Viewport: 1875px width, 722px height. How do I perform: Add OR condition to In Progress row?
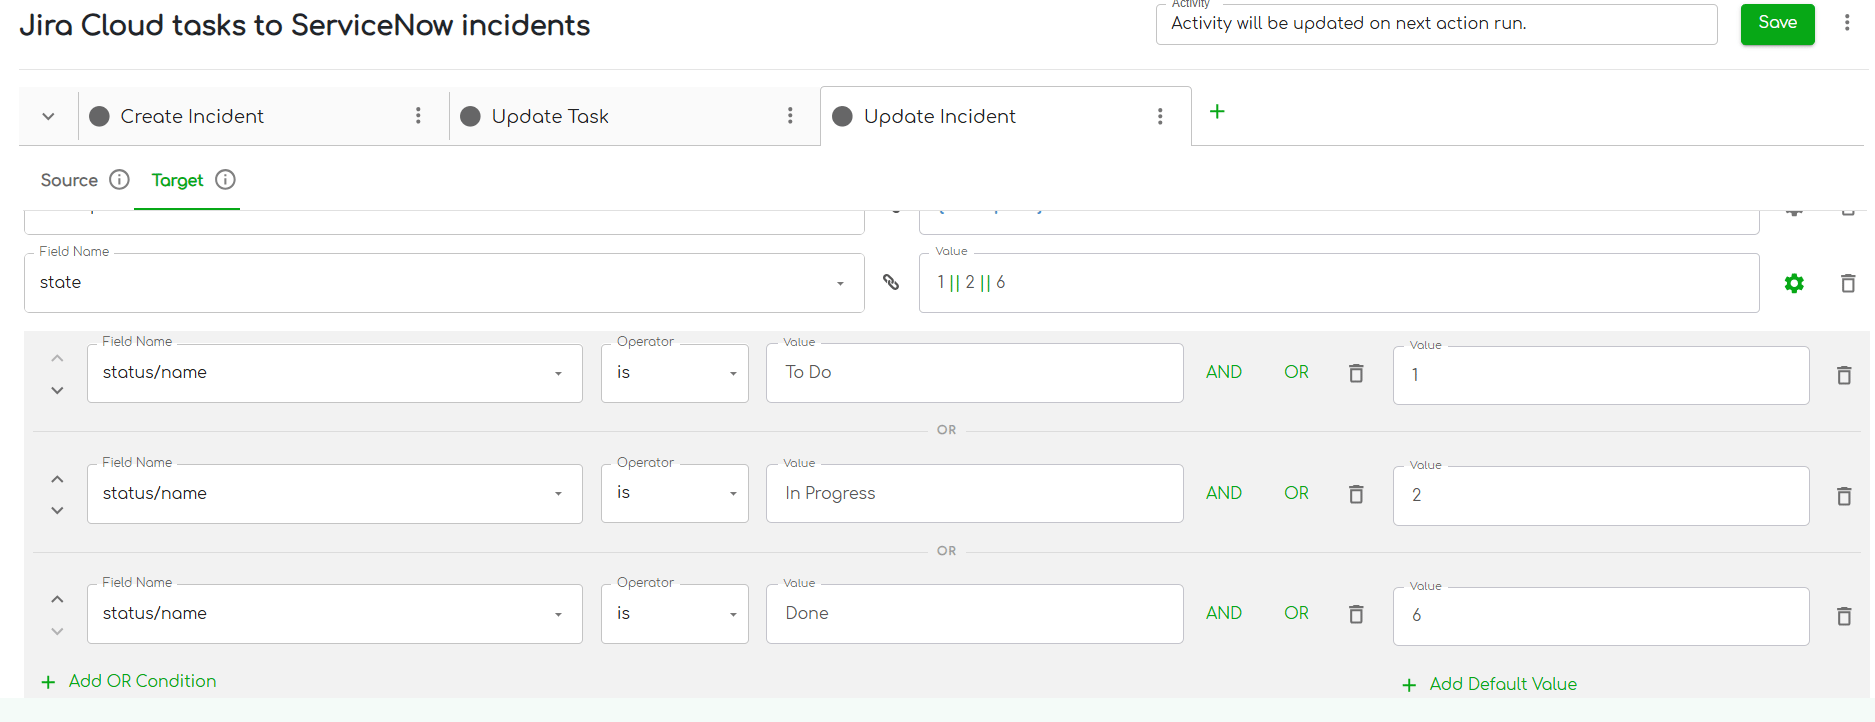1296,493
